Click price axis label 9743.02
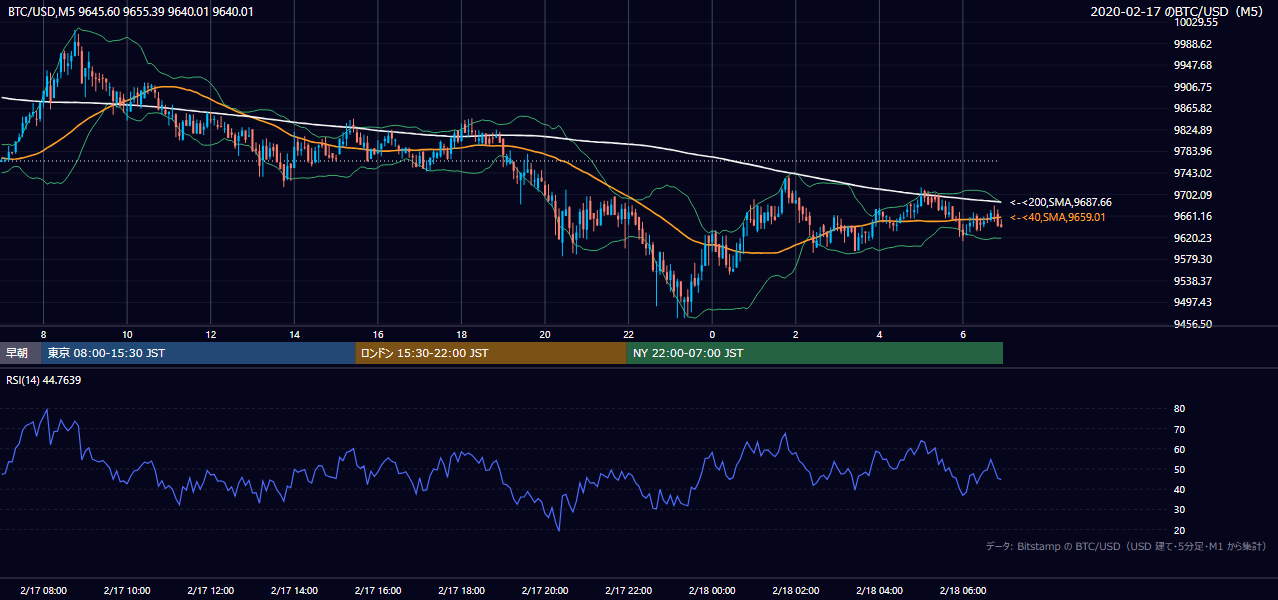Screen dimensions: 1278x600 click(1192, 173)
